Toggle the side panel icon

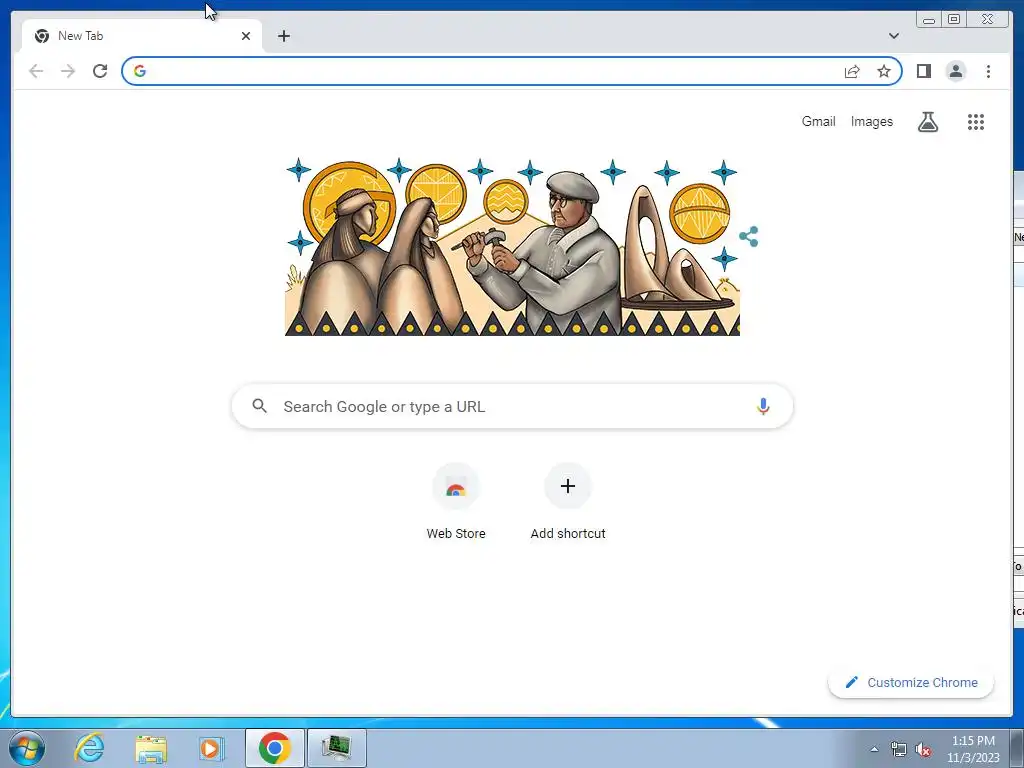click(923, 71)
